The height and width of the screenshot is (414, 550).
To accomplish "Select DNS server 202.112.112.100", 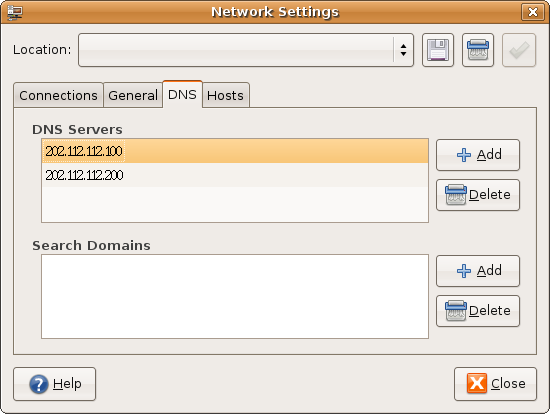I will point(235,151).
